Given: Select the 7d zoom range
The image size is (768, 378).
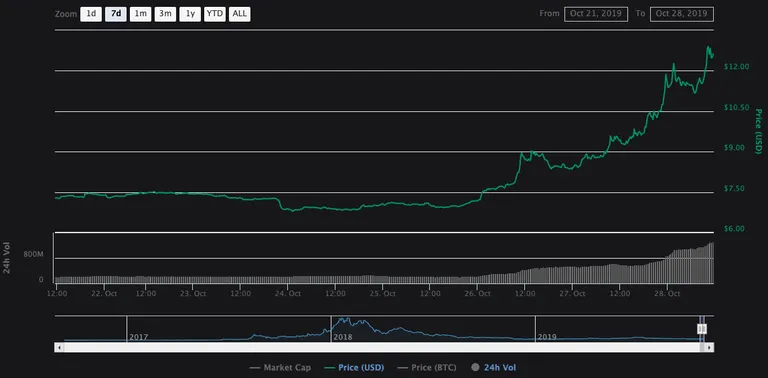Looking at the screenshot, I should click(116, 14).
